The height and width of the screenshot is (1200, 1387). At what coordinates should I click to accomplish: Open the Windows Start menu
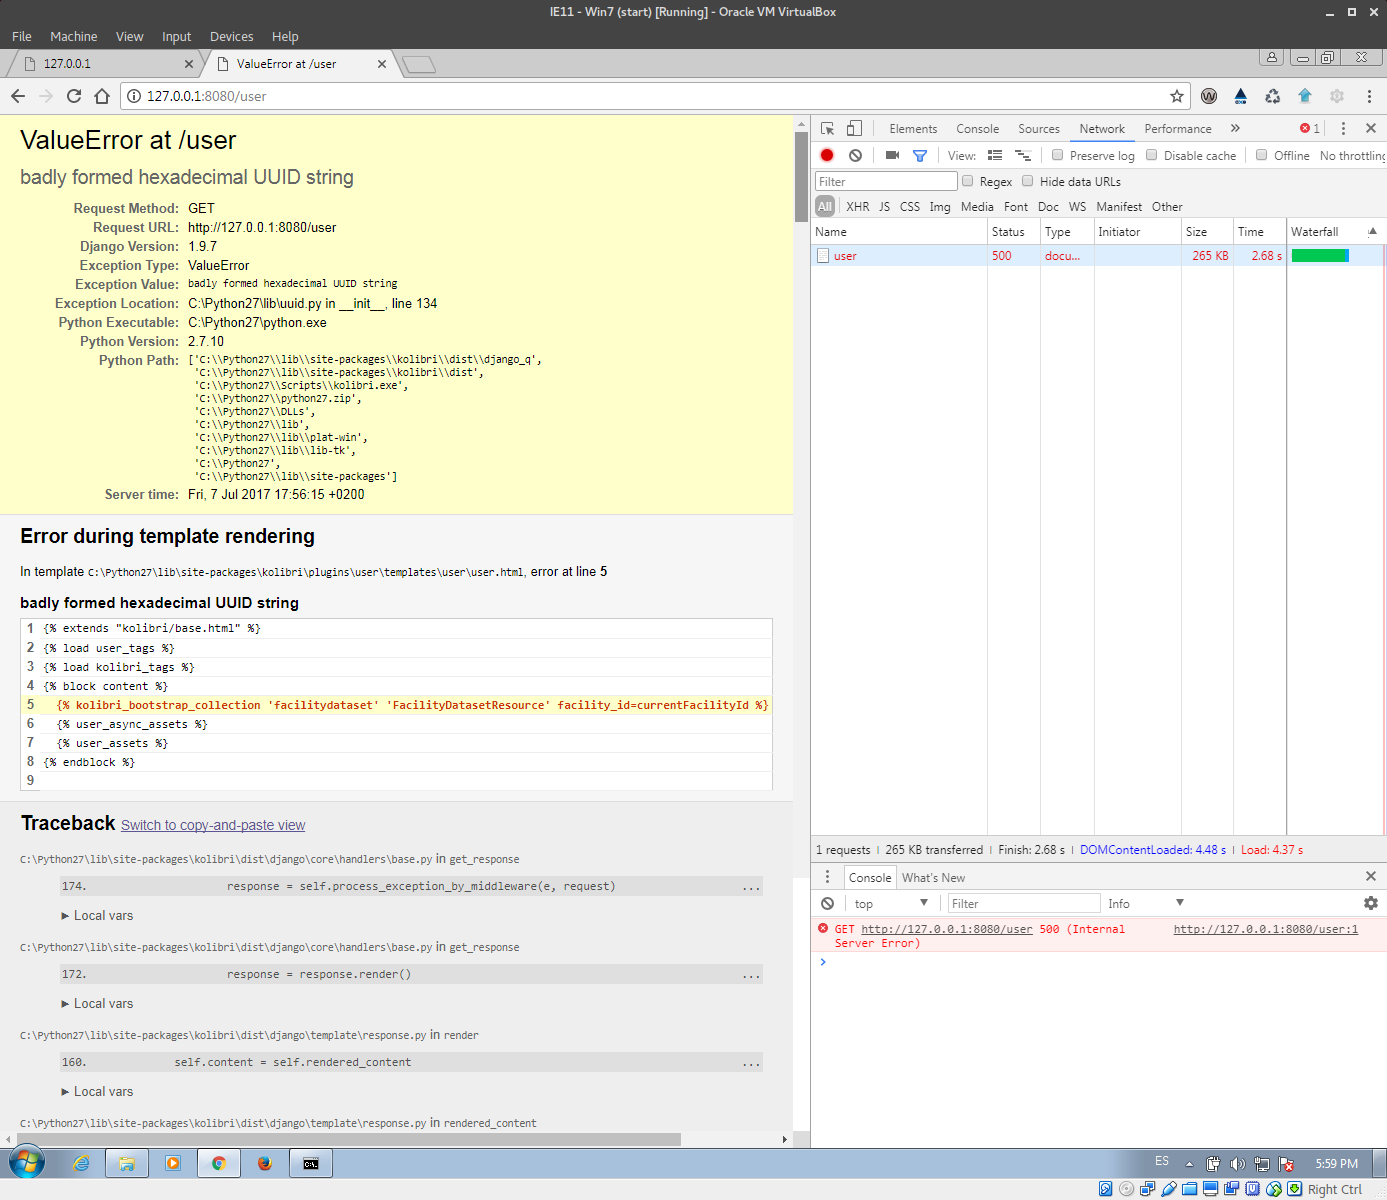tap(27, 1163)
